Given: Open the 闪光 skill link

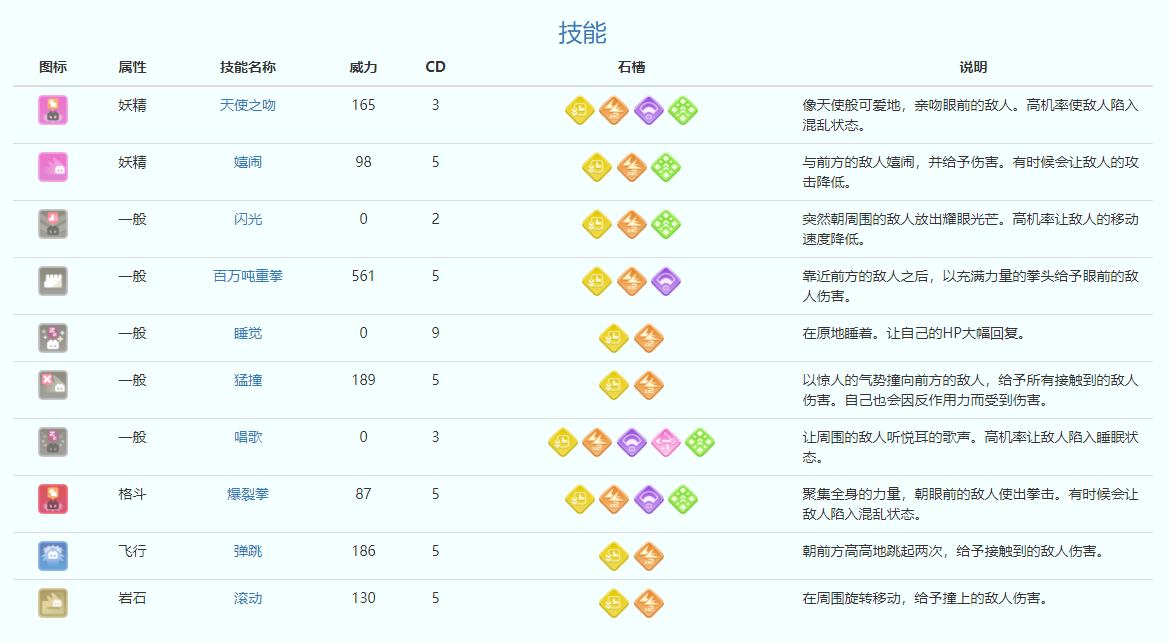Looking at the screenshot, I should [248, 219].
